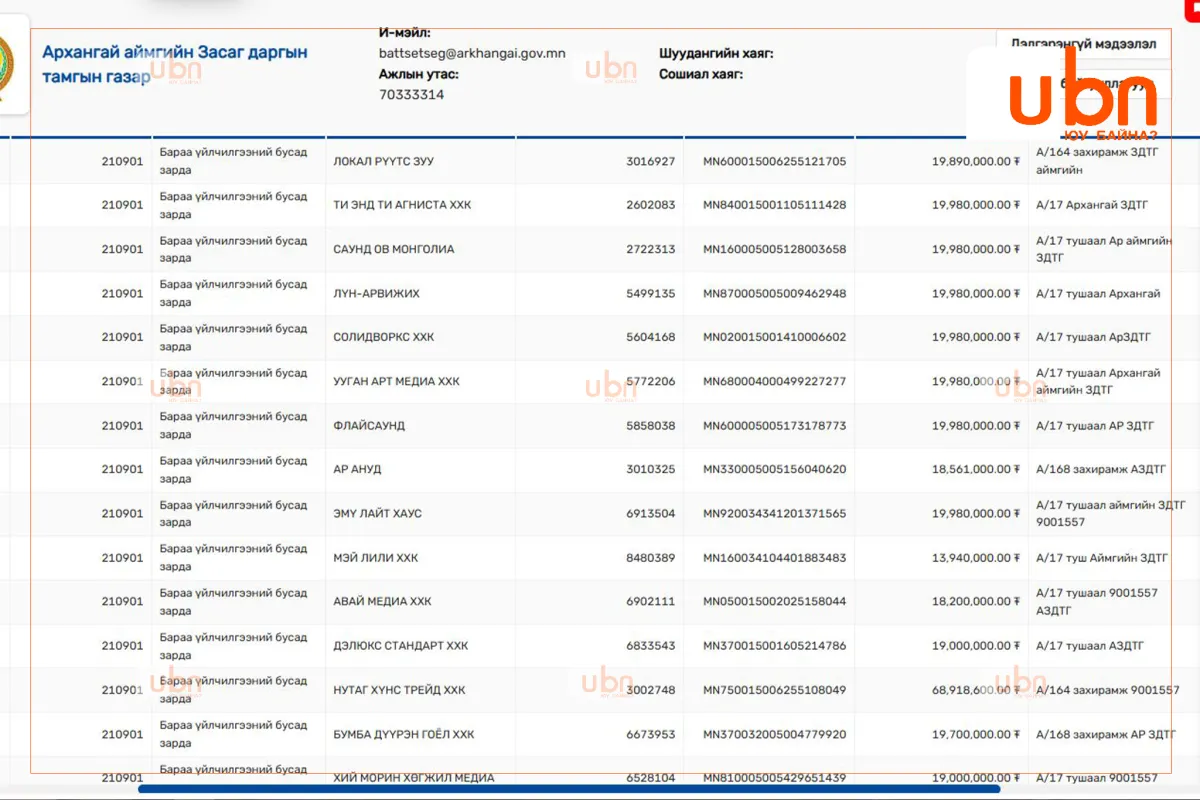The image size is (1200, 800).
Task: Click the ЛУН-АРВИЖИХ recipient cell
Action: (377, 293)
